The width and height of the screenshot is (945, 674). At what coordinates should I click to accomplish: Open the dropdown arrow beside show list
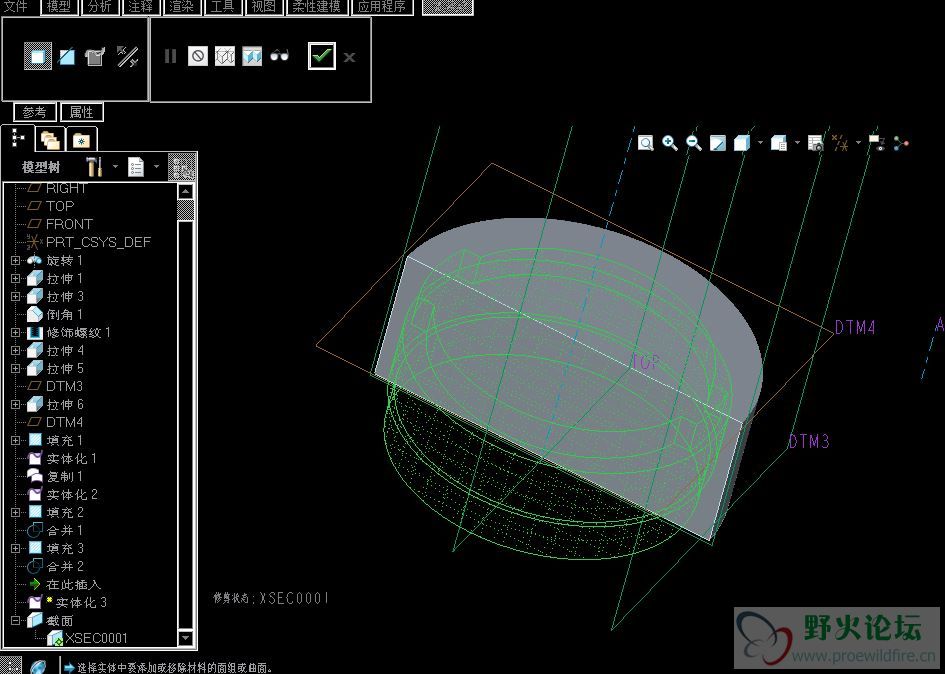tap(156, 166)
